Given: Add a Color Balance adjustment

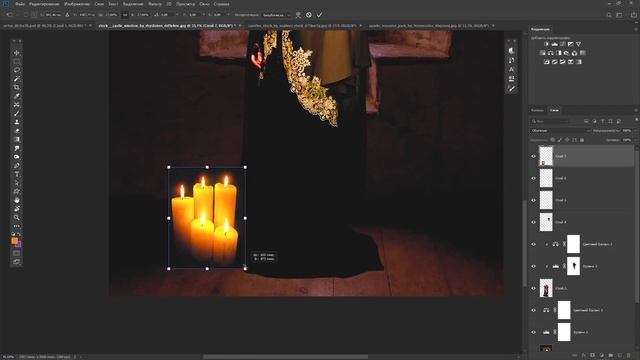Looking at the screenshot, I should tap(551, 53).
